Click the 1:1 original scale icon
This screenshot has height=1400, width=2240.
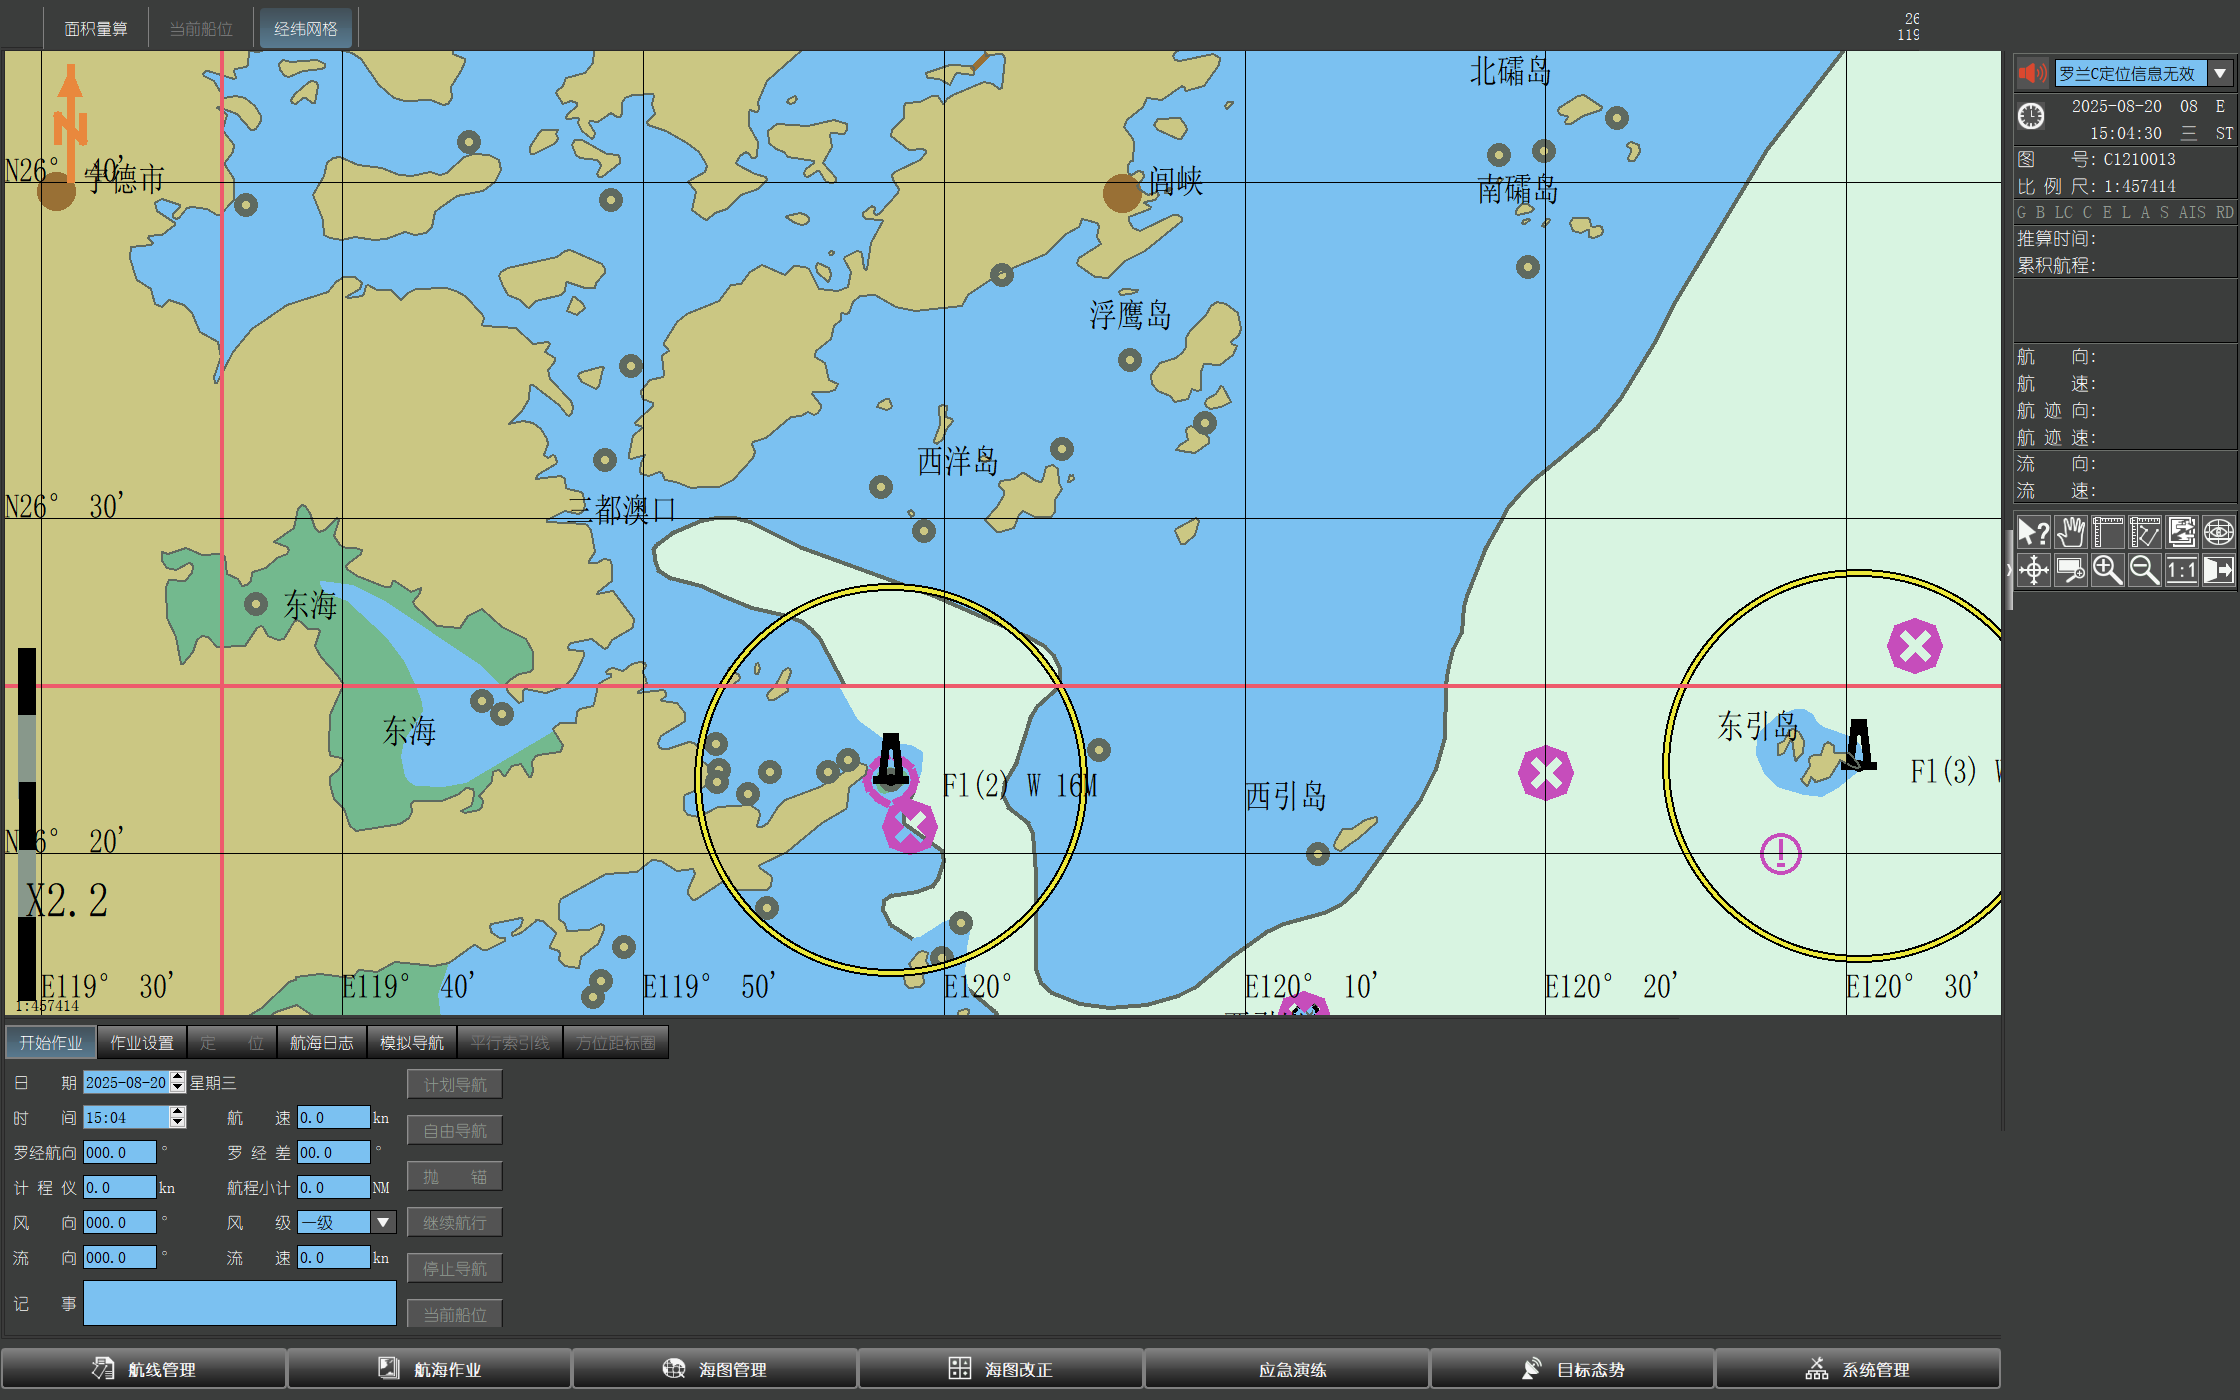[2181, 570]
